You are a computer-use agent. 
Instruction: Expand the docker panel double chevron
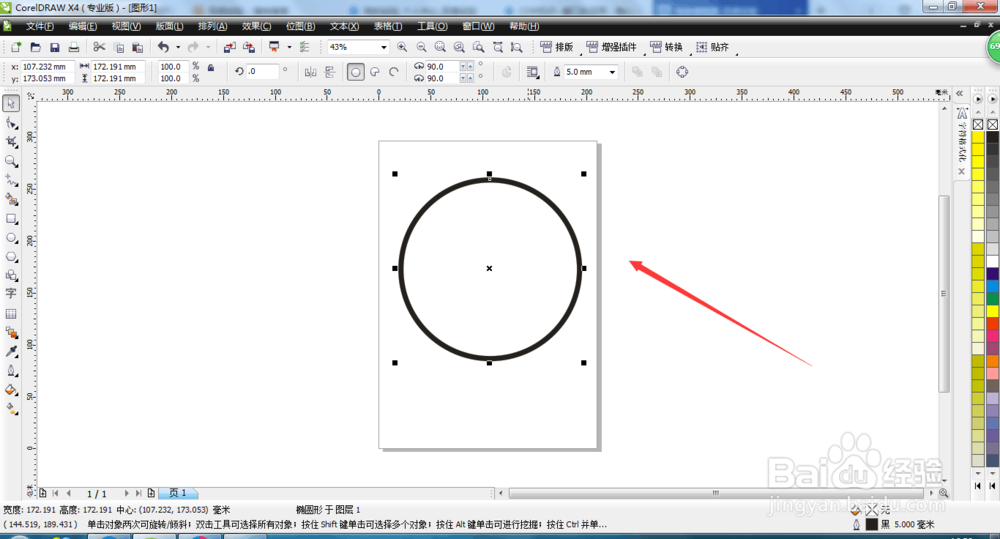coord(959,94)
